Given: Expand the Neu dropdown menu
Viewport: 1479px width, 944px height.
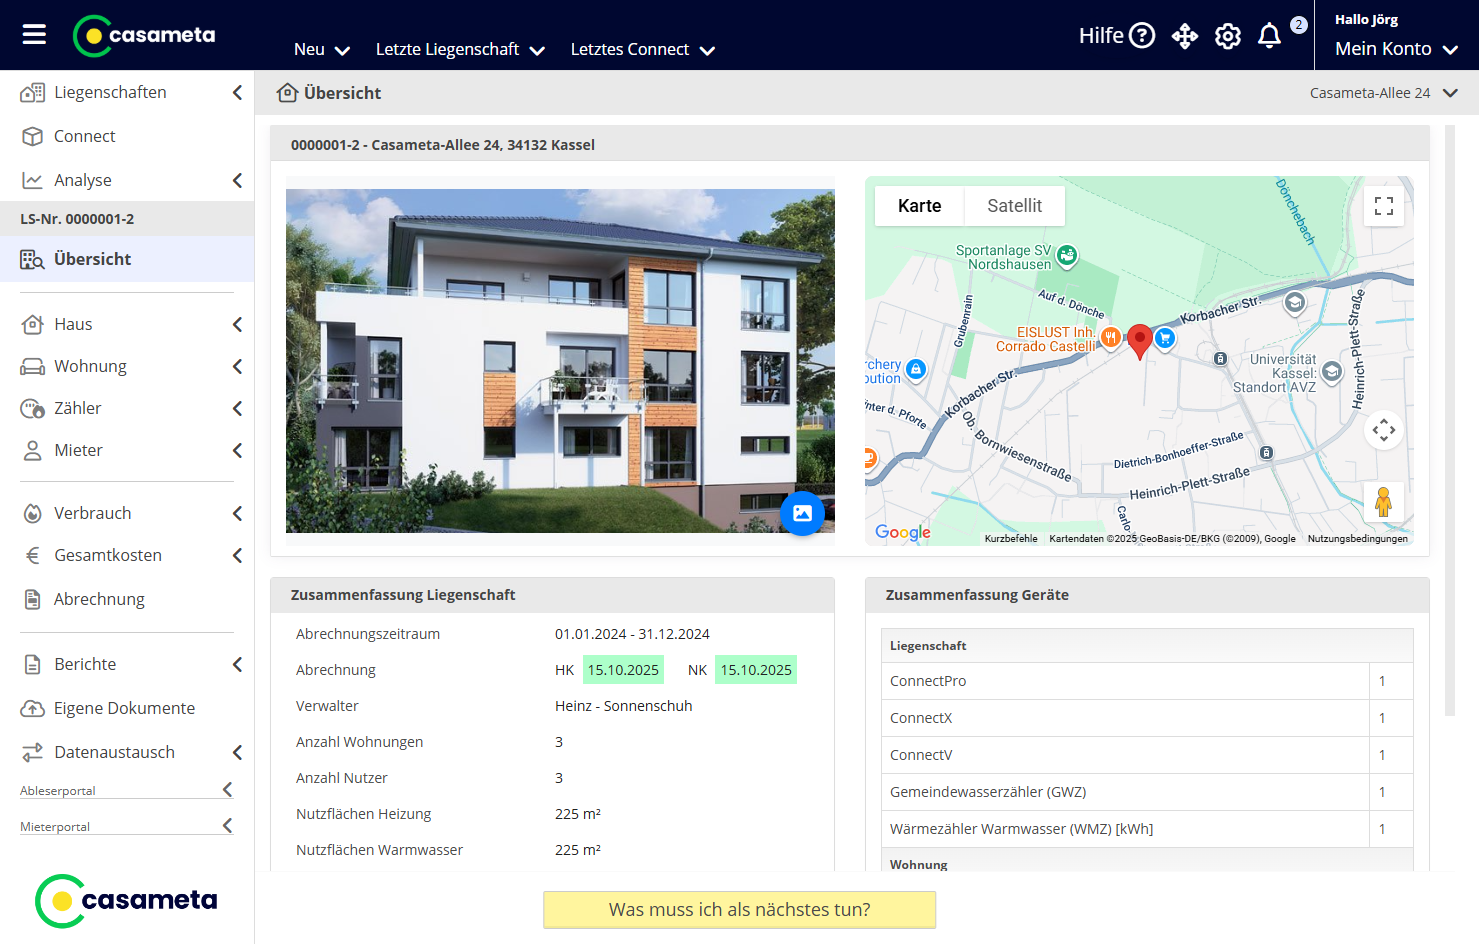Looking at the screenshot, I should pyautogui.click(x=321, y=50).
